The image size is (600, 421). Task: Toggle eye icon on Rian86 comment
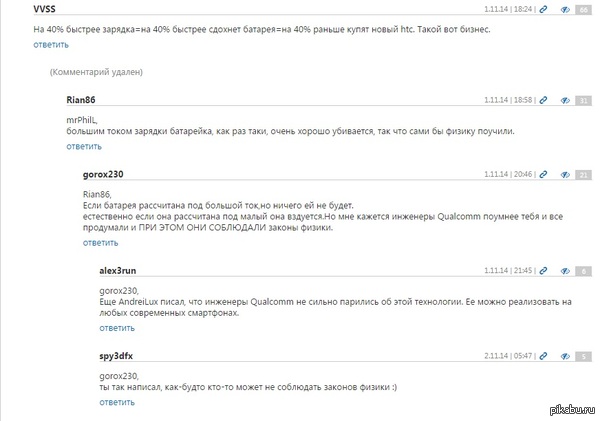coord(564,100)
